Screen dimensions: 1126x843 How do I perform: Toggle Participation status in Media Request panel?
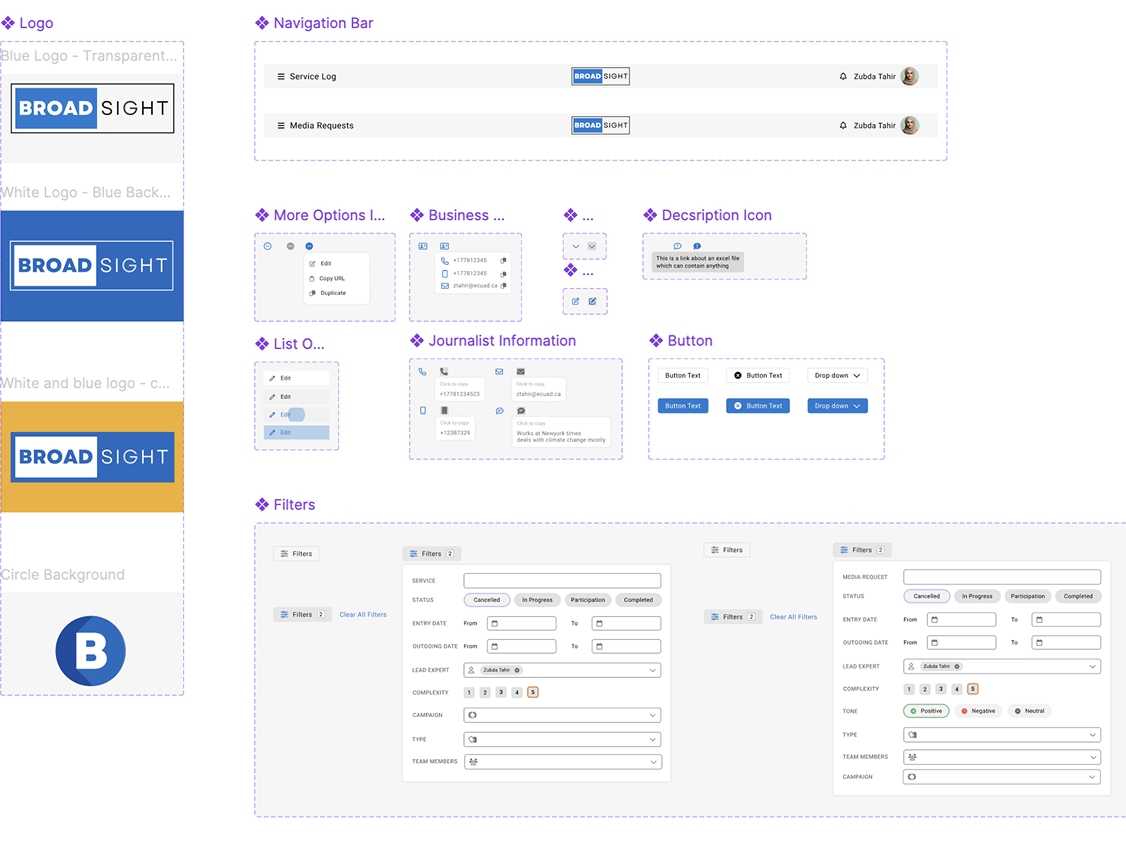[1028, 597]
